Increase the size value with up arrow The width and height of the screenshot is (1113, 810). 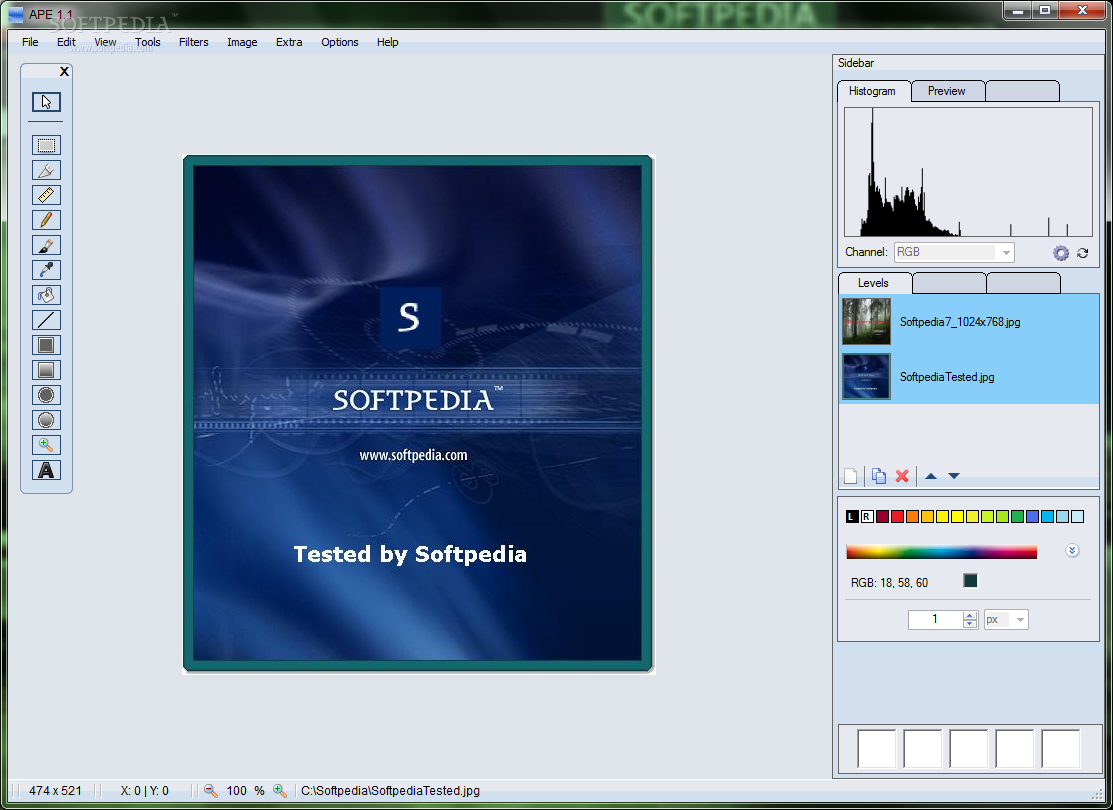970,615
